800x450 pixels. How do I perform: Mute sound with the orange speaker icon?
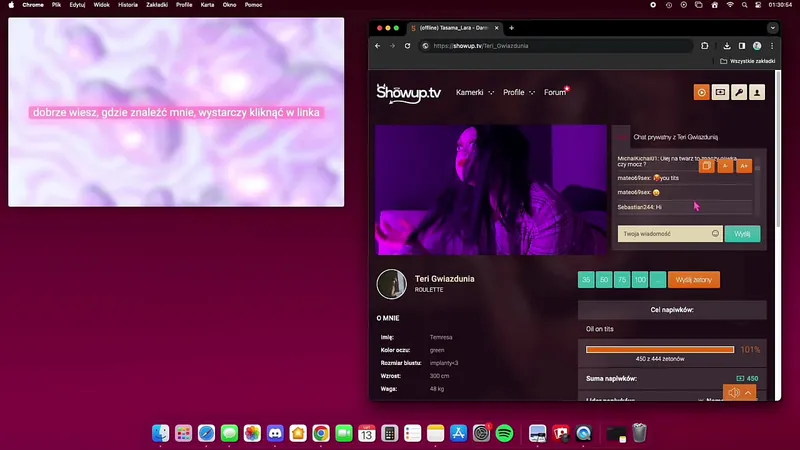[x=734, y=393]
